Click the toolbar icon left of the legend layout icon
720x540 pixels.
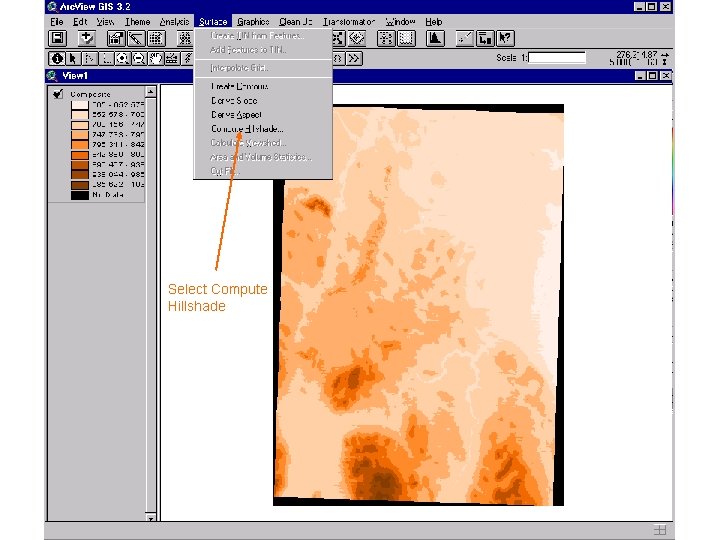point(464,38)
